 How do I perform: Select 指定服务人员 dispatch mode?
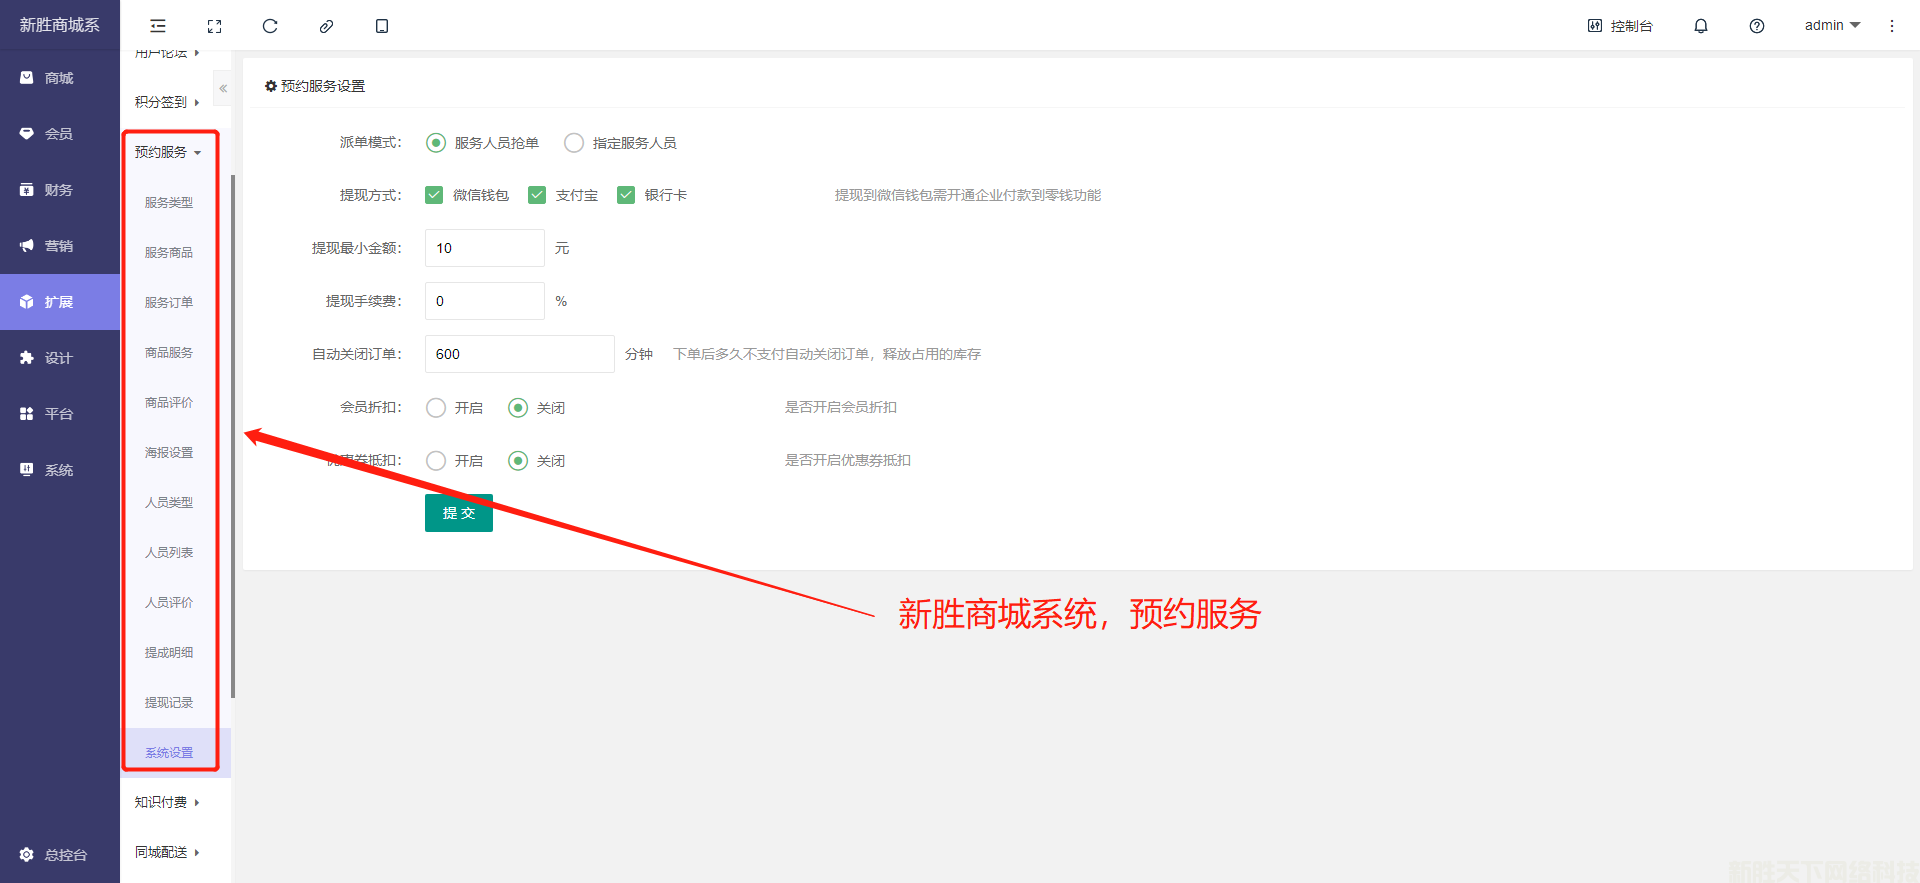click(x=574, y=143)
